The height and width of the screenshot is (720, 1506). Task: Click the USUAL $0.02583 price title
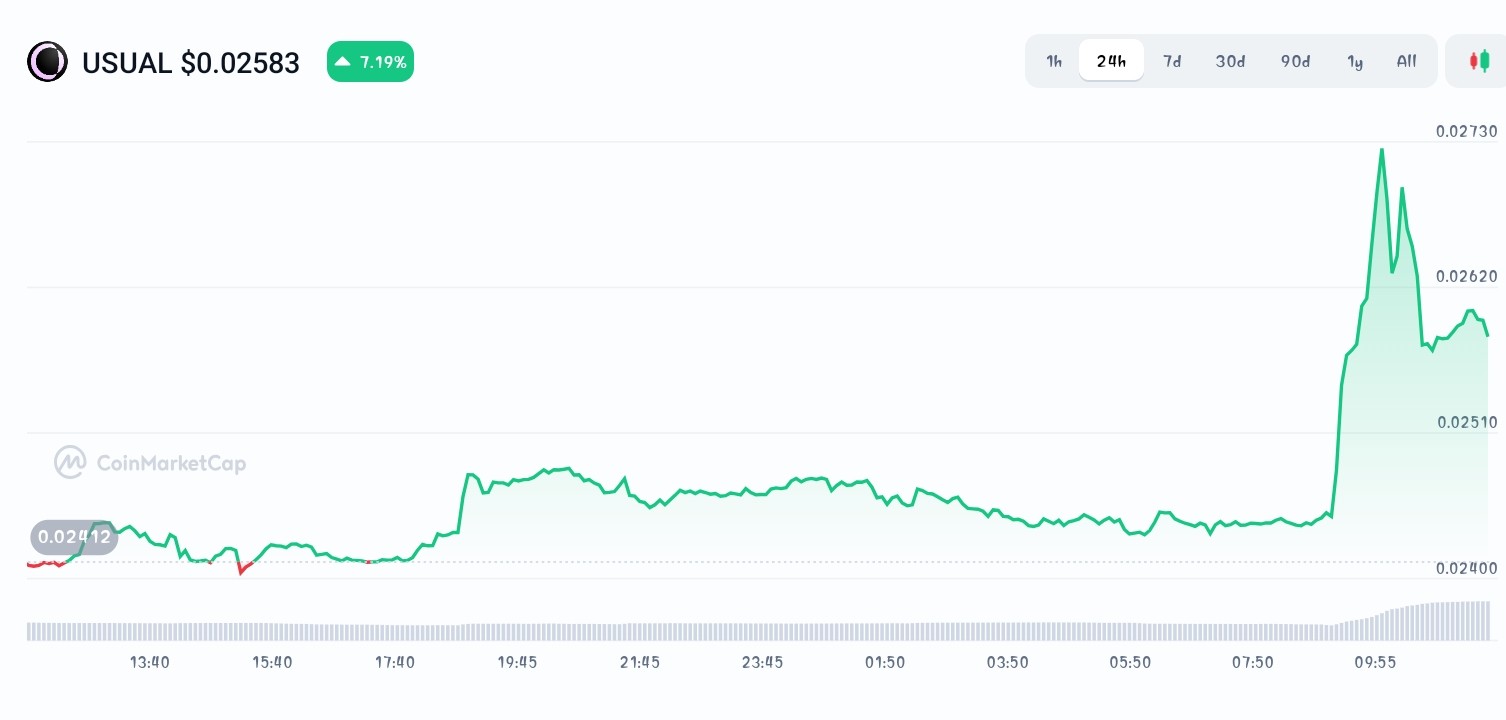coord(191,63)
